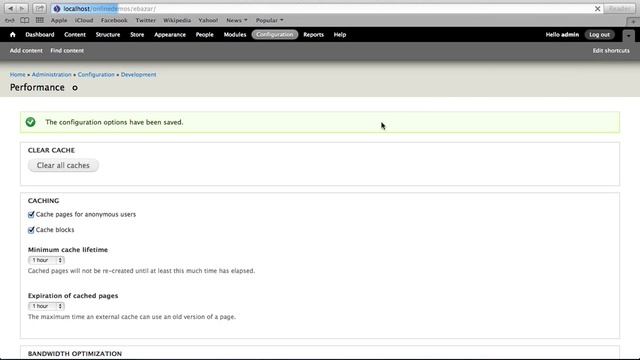
Task: Click the Clear all caches button
Action: click(x=63, y=165)
